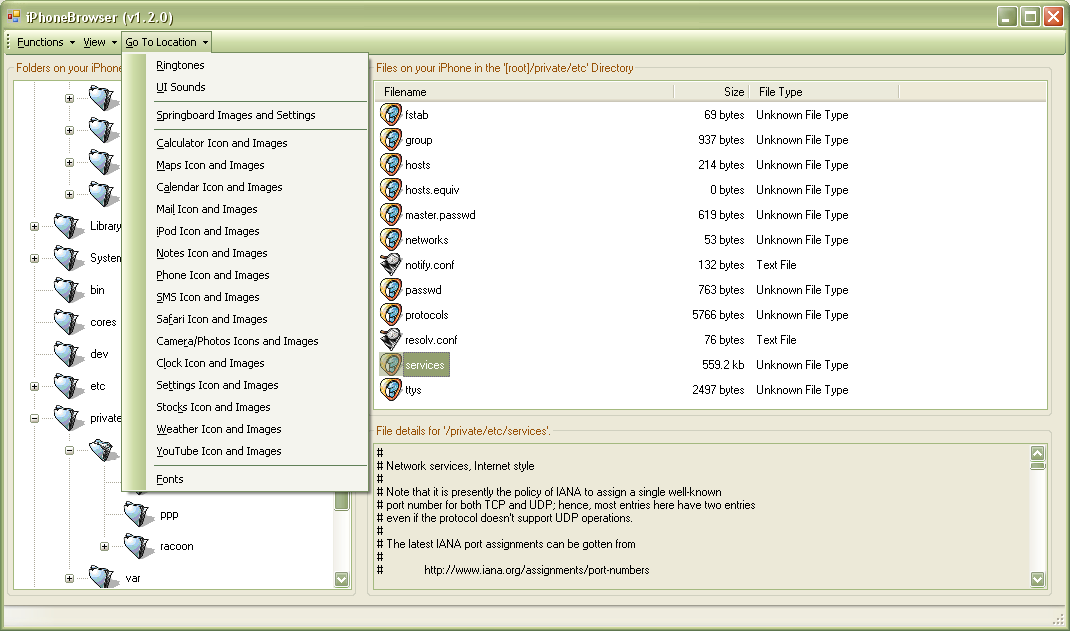This screenshot has width=1070, height=631.
Task: Click the hosts.equiv file icon
Action: pyautogui.click(x=391, y=190)
